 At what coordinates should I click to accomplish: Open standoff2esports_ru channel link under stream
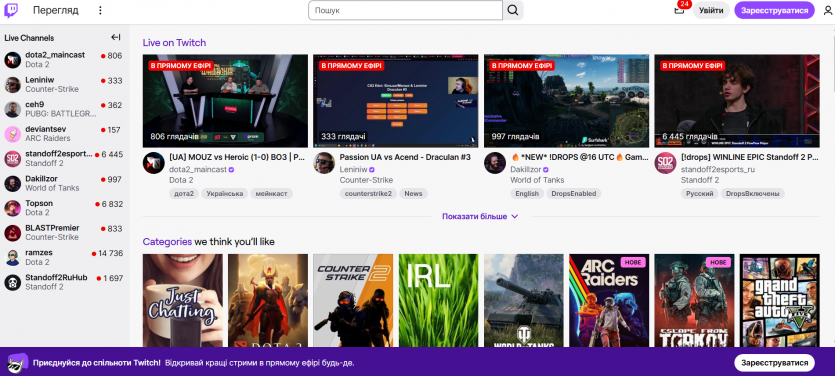pyautogui.click(x=717, y=169)
